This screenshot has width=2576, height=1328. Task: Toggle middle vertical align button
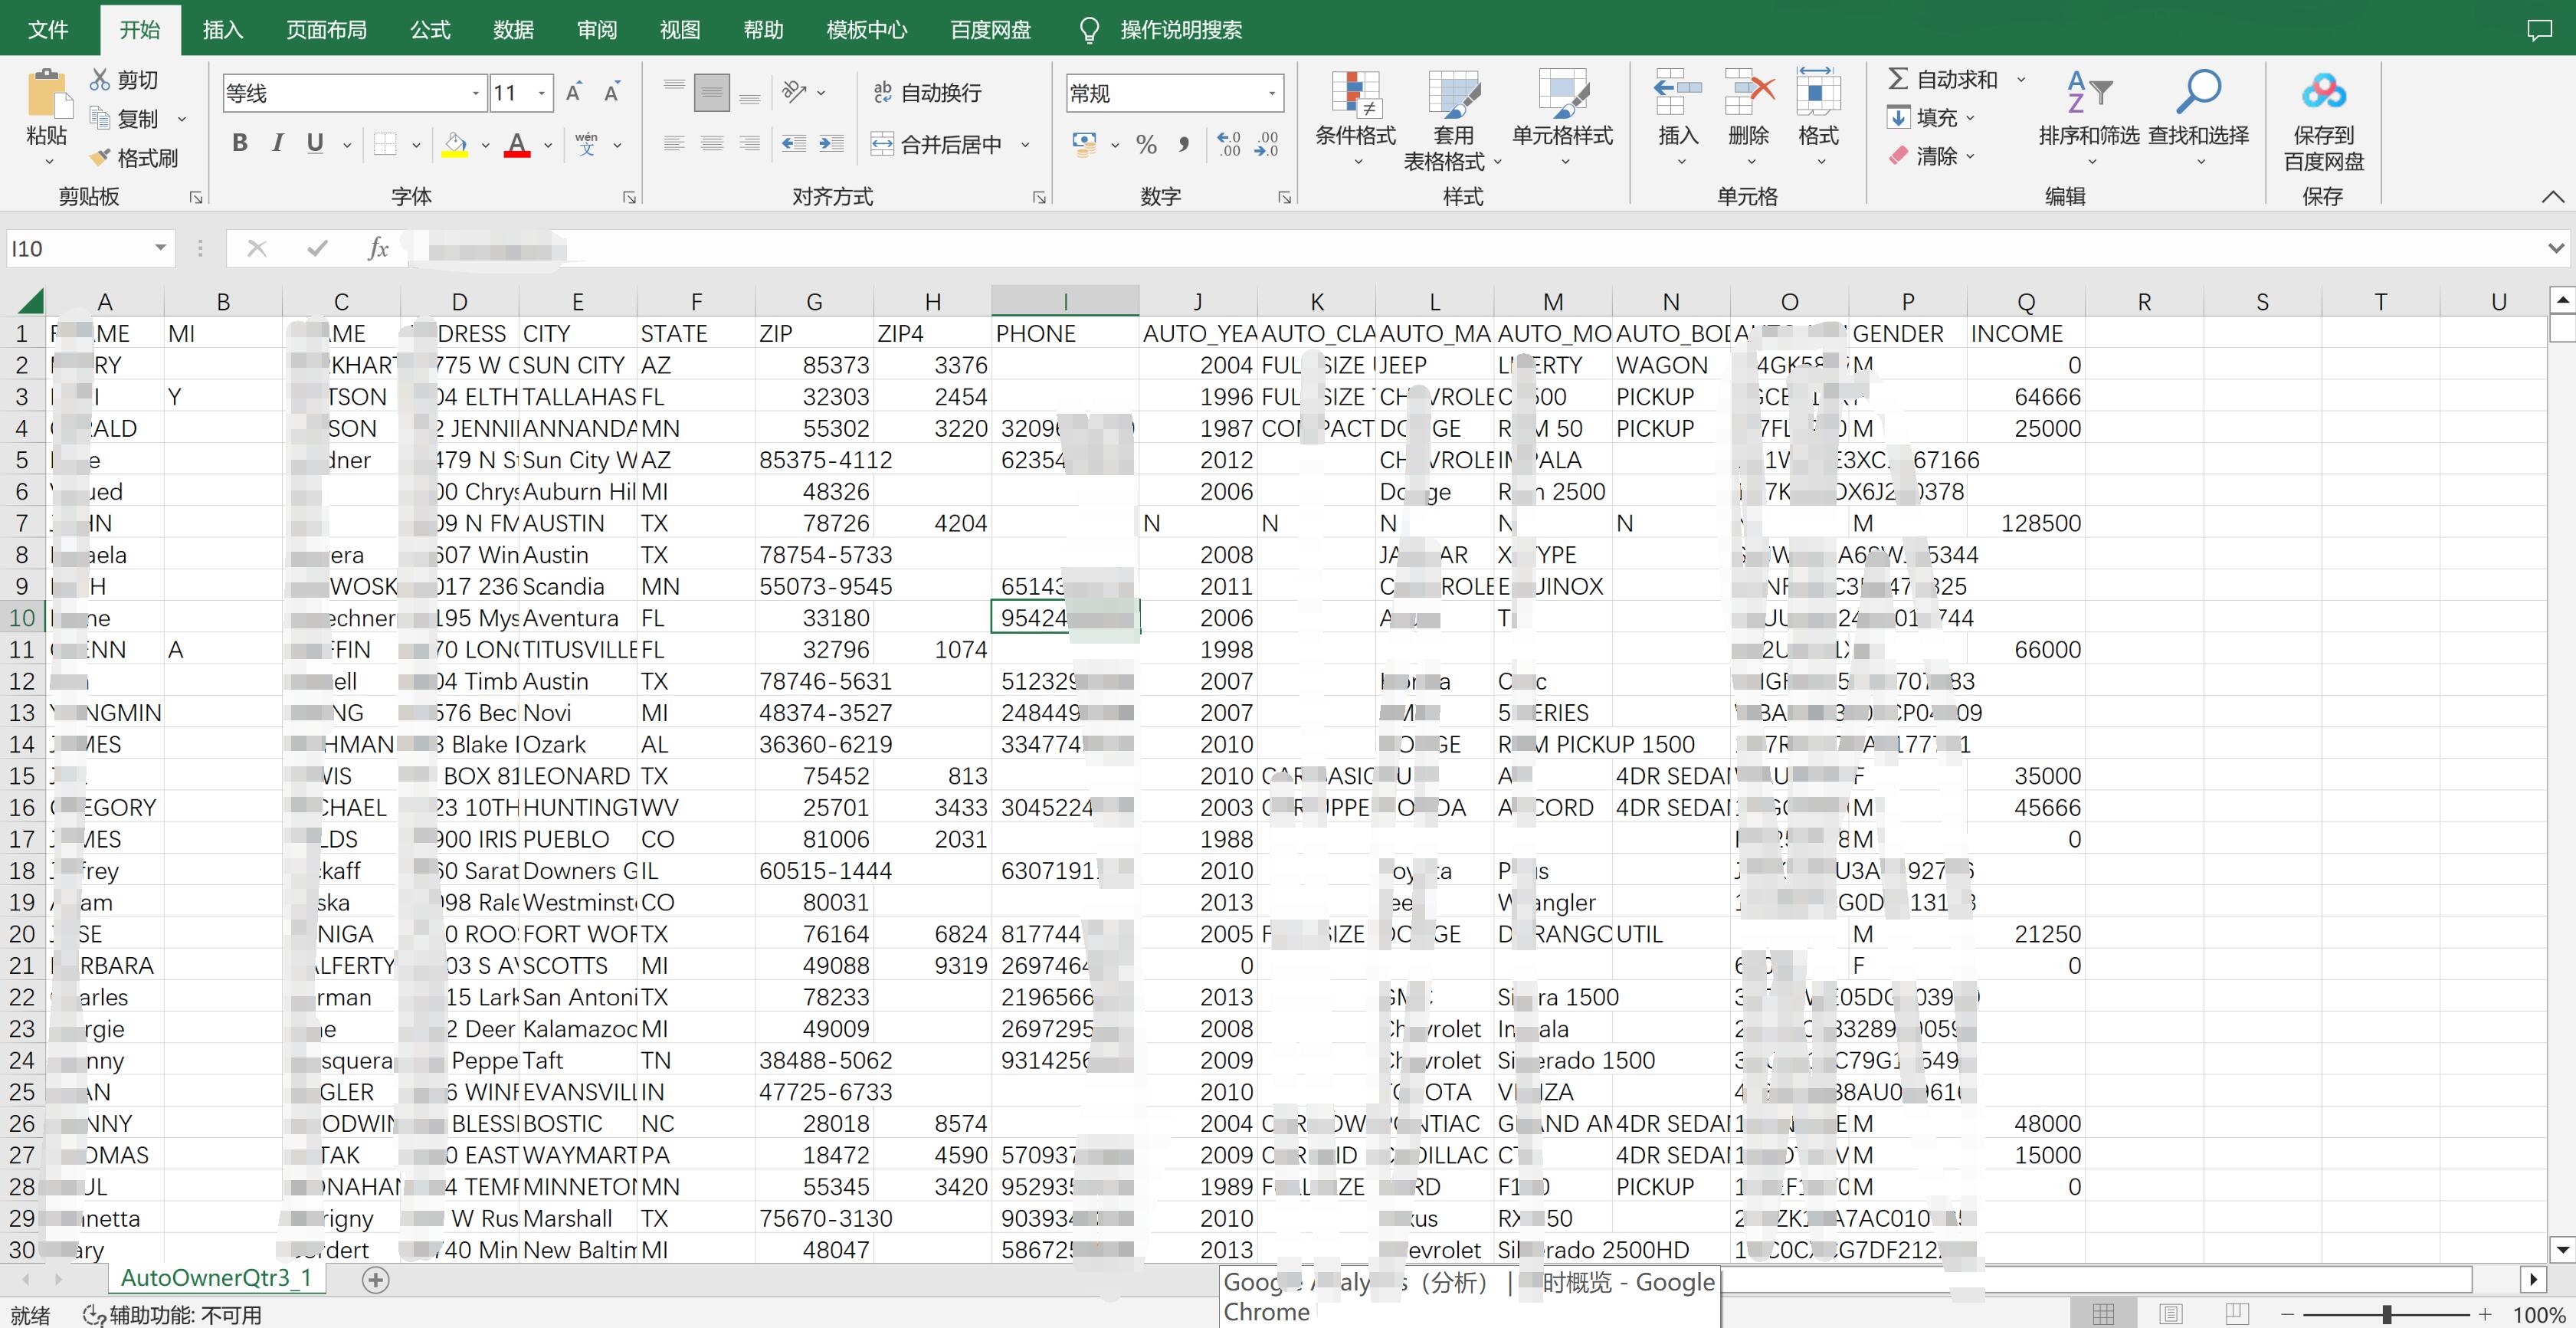(712, 93)
